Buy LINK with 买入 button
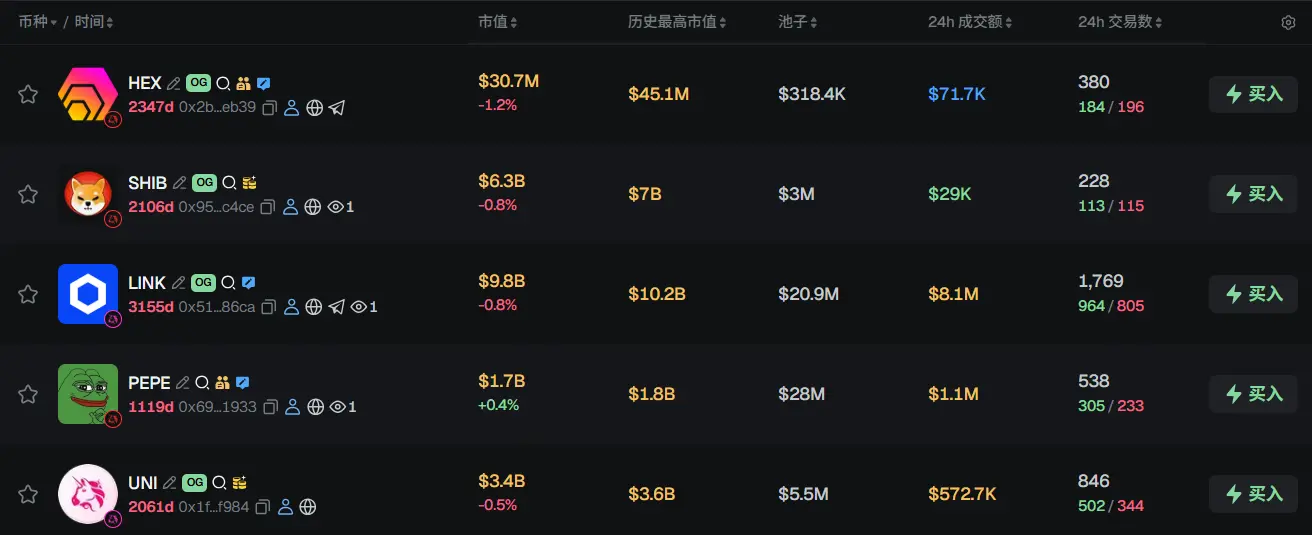The height and width of the screenshot is (535, 1312). click(x=1254, y=294)
